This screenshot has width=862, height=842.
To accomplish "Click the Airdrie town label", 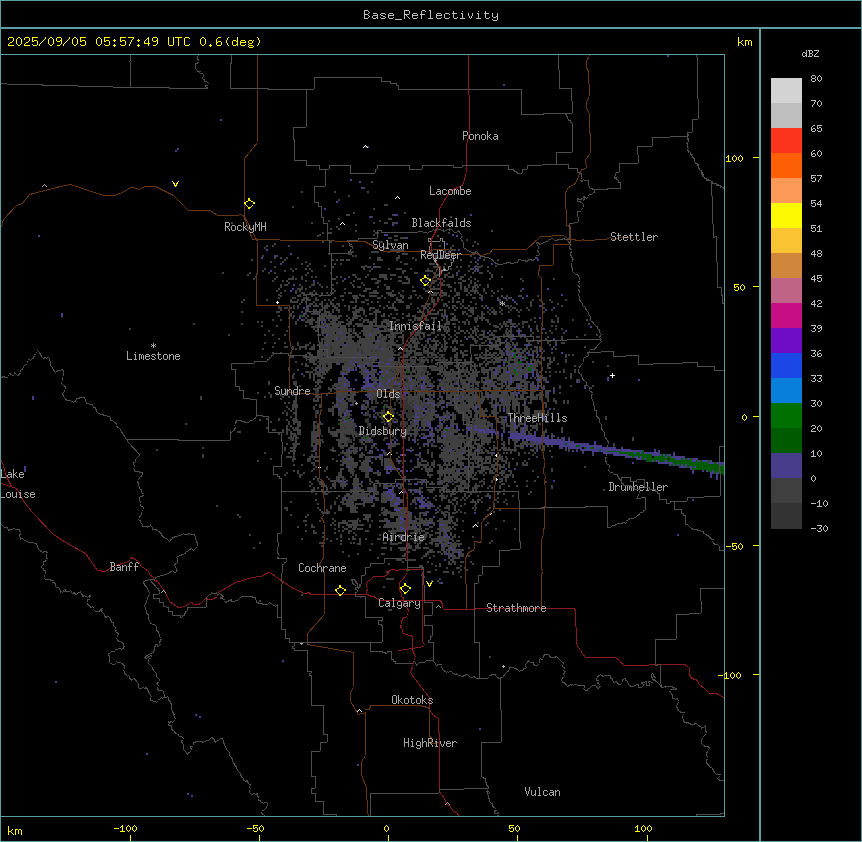I will 404,537.
